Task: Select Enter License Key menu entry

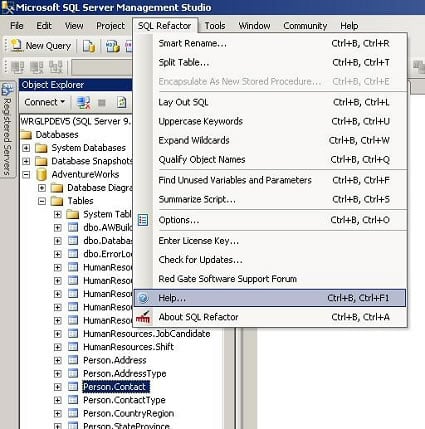Action: click(x=270, y=241)
